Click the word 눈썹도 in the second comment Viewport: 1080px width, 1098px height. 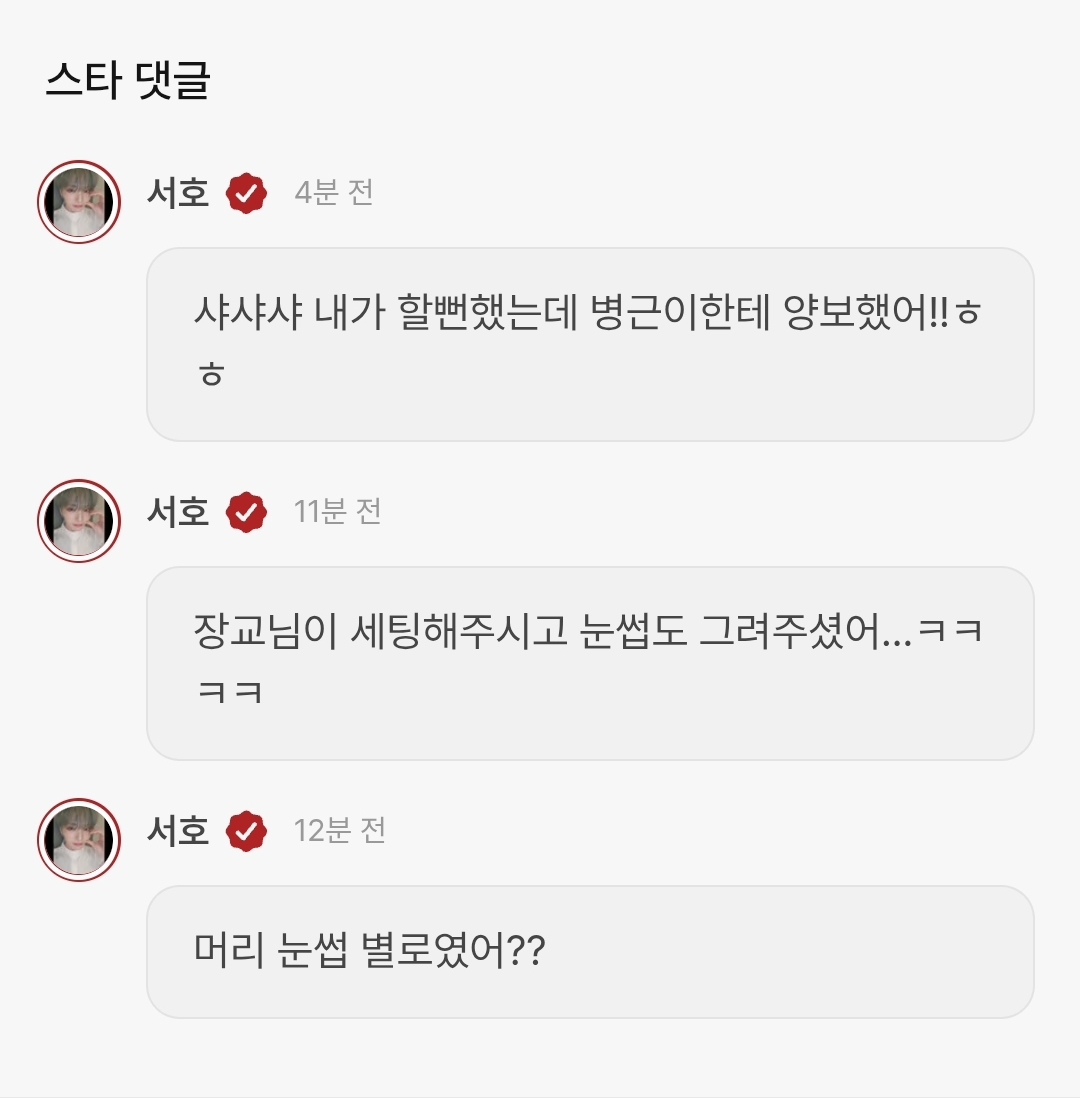pos(633,631)
